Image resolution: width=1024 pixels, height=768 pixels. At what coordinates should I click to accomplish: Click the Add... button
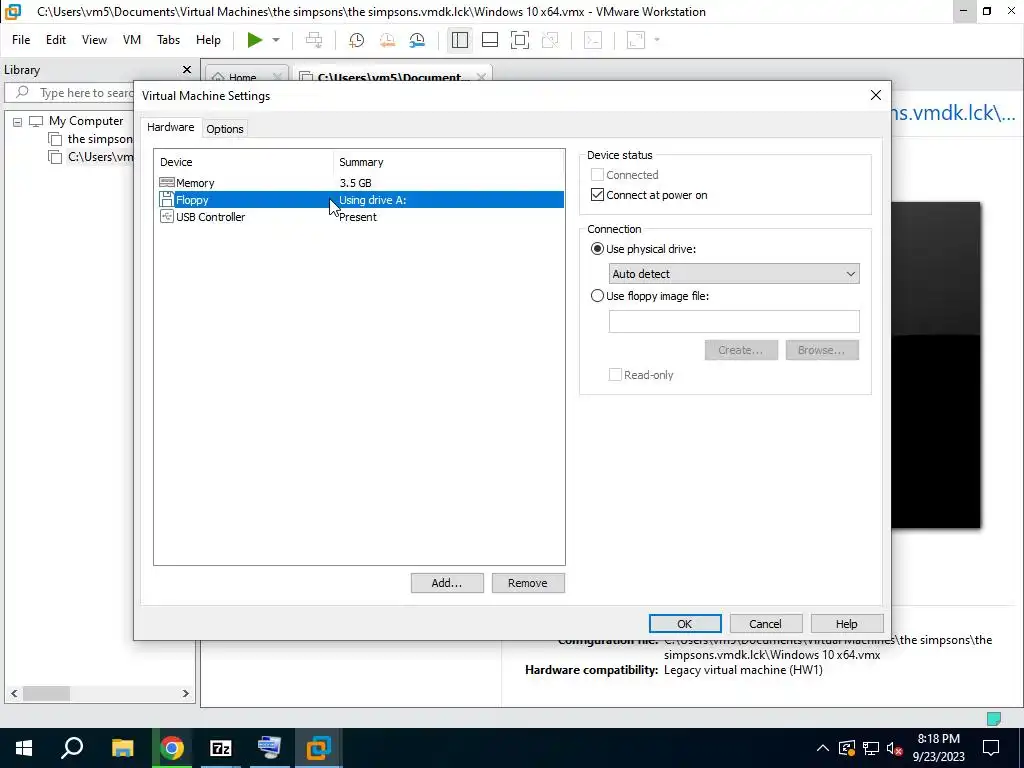[447, 583]
